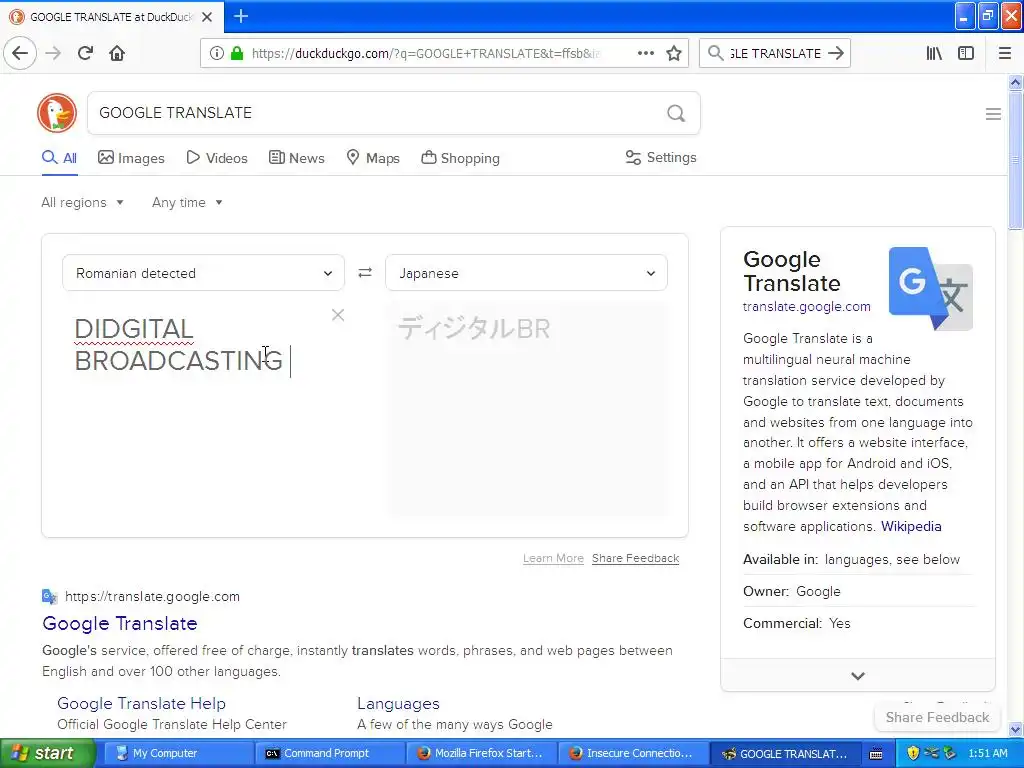Image resolution: width=1024 pixels, height=768 pixels.
Task: Click the search arrow in Firefox search box
Action: click(836, 53)
